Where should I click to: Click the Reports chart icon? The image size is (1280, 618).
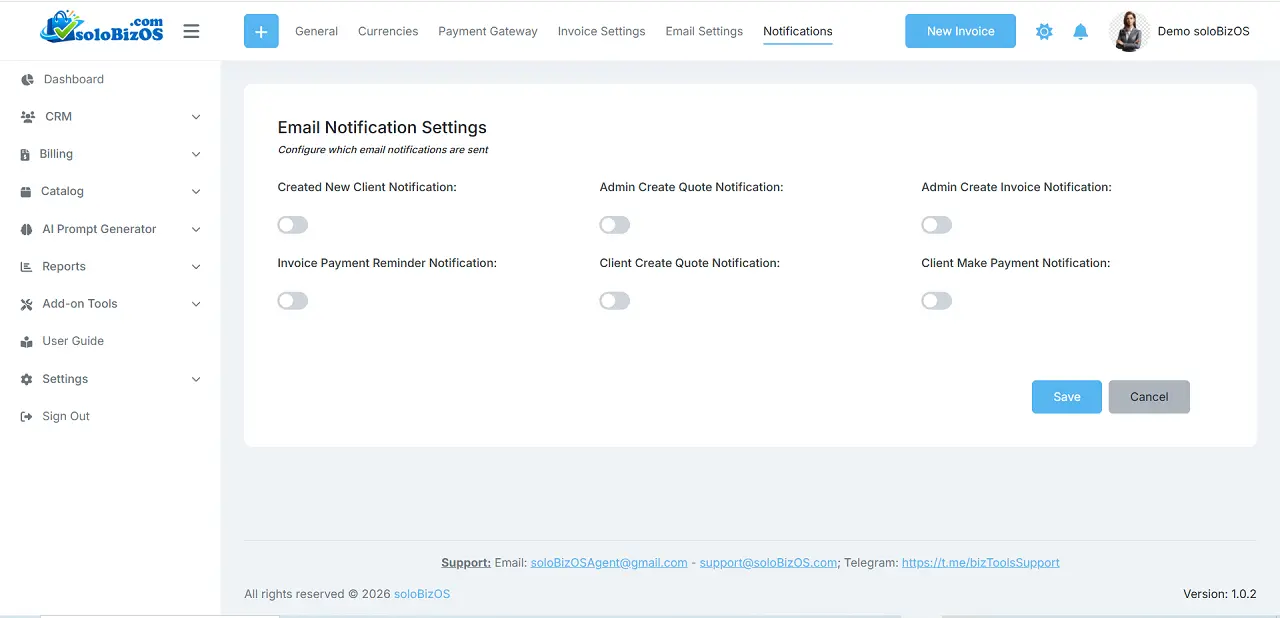coord(26,267)
